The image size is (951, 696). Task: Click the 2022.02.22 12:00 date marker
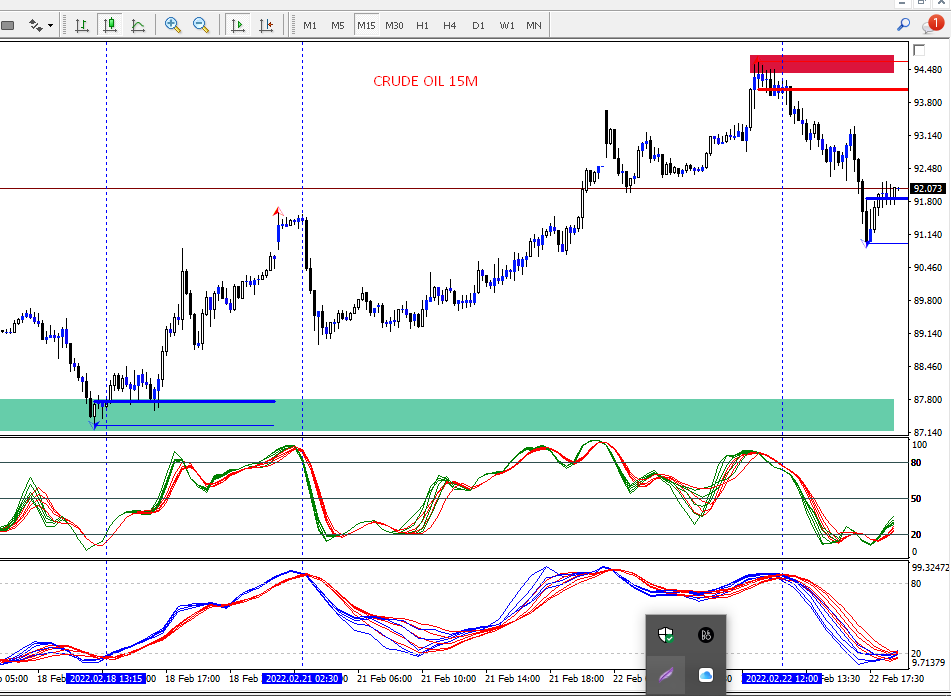tap(782, 678)
